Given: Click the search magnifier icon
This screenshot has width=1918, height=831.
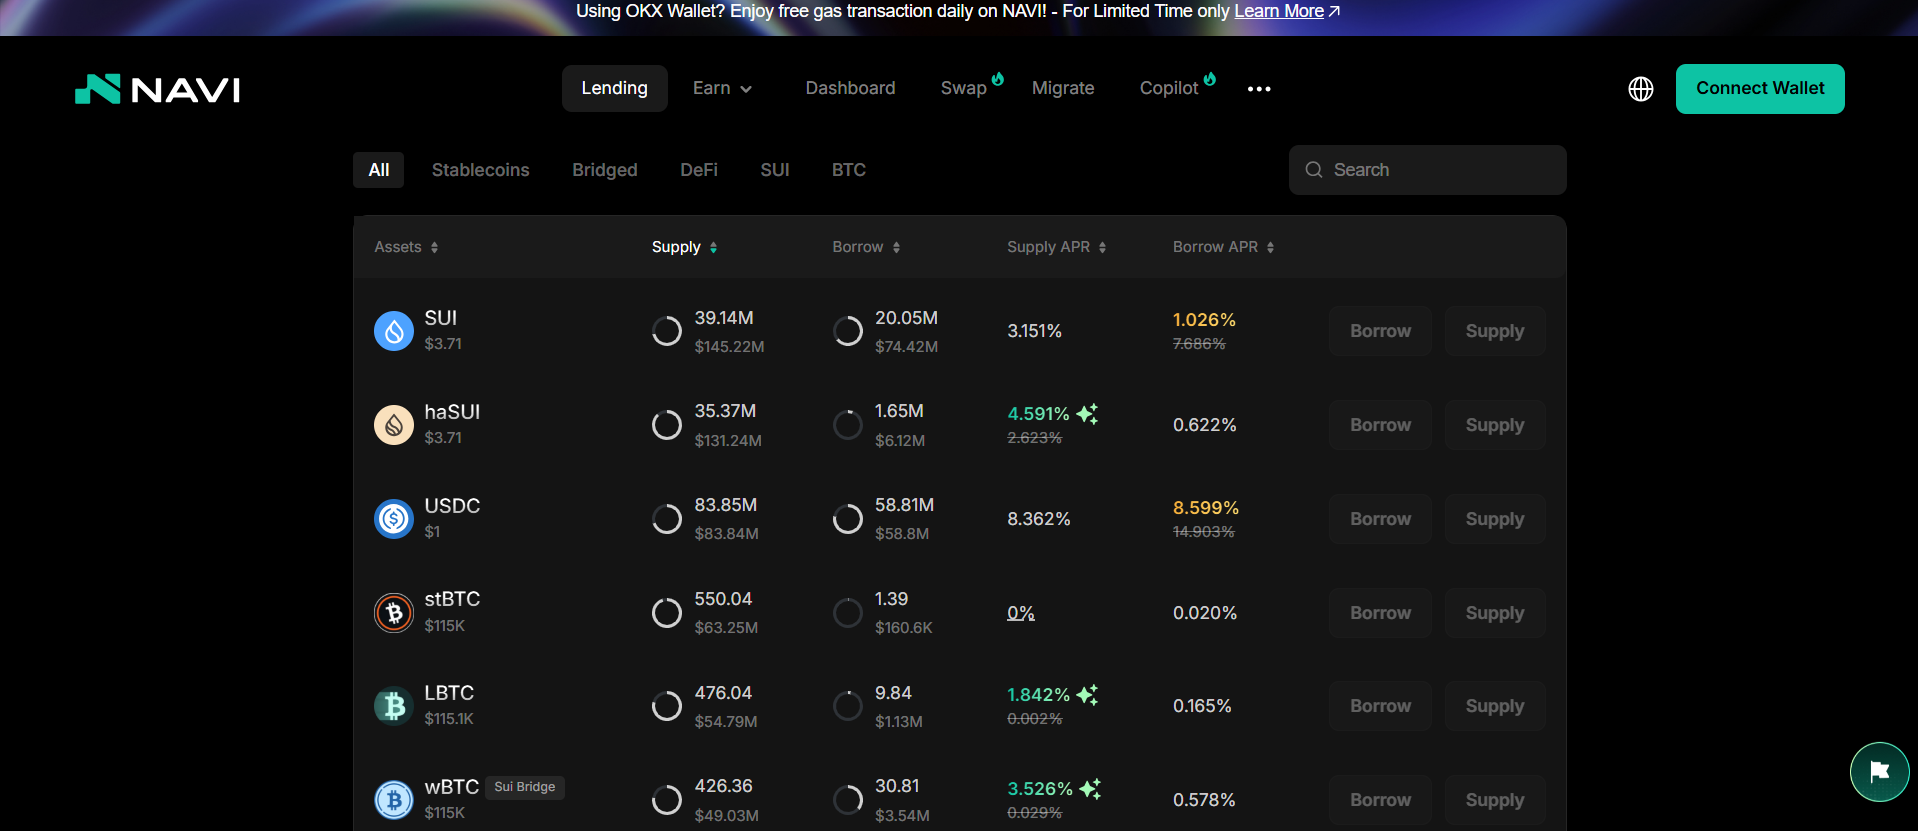Looking at the screenshot, I should pyautogui.click(x=1314, y=170).
